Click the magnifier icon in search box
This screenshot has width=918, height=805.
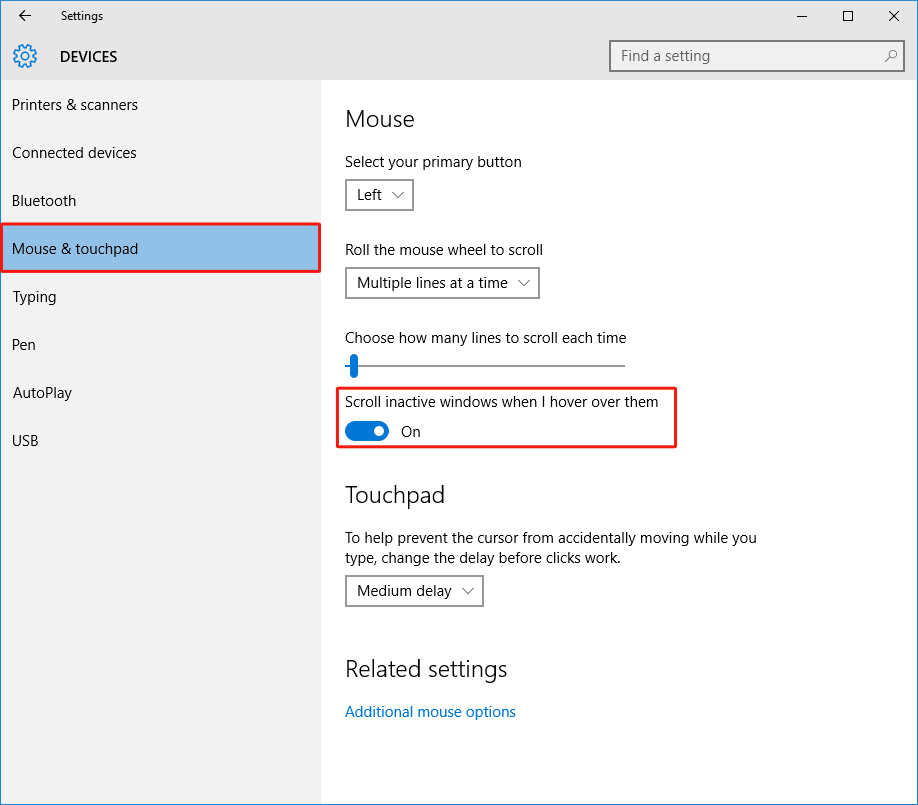[x=890, y=56]
